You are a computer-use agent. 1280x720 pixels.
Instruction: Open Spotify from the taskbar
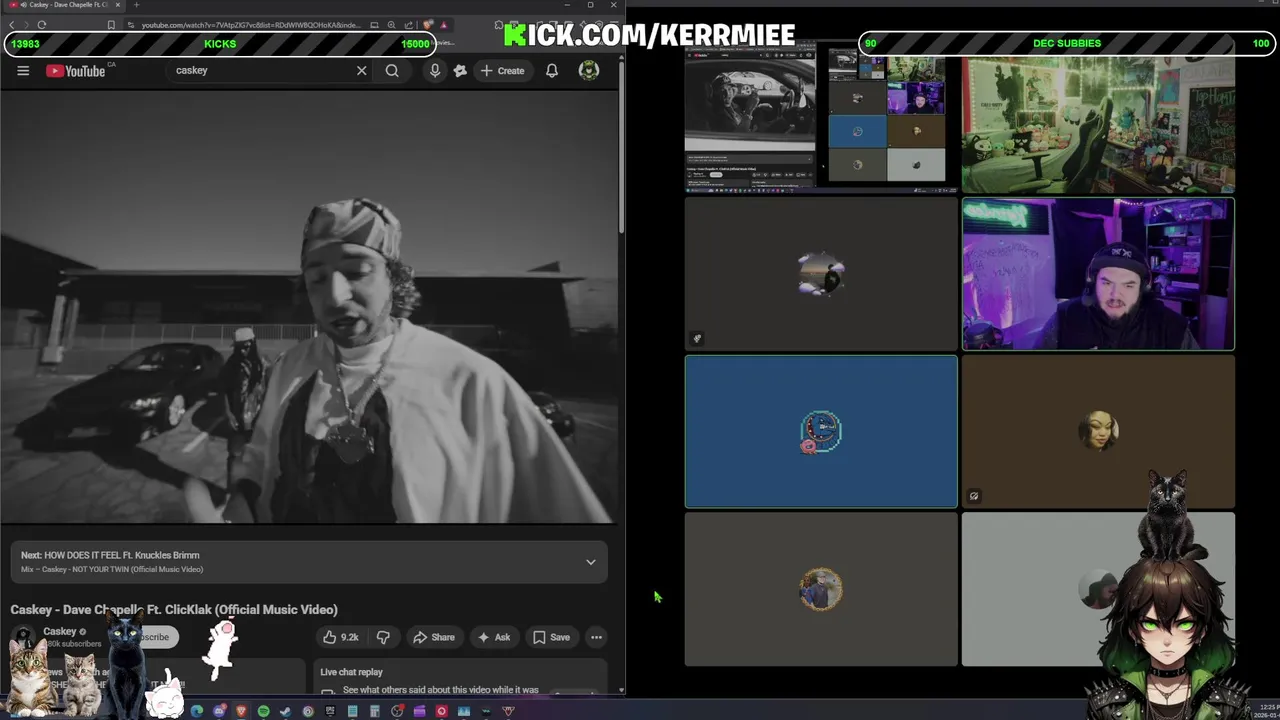263,711
